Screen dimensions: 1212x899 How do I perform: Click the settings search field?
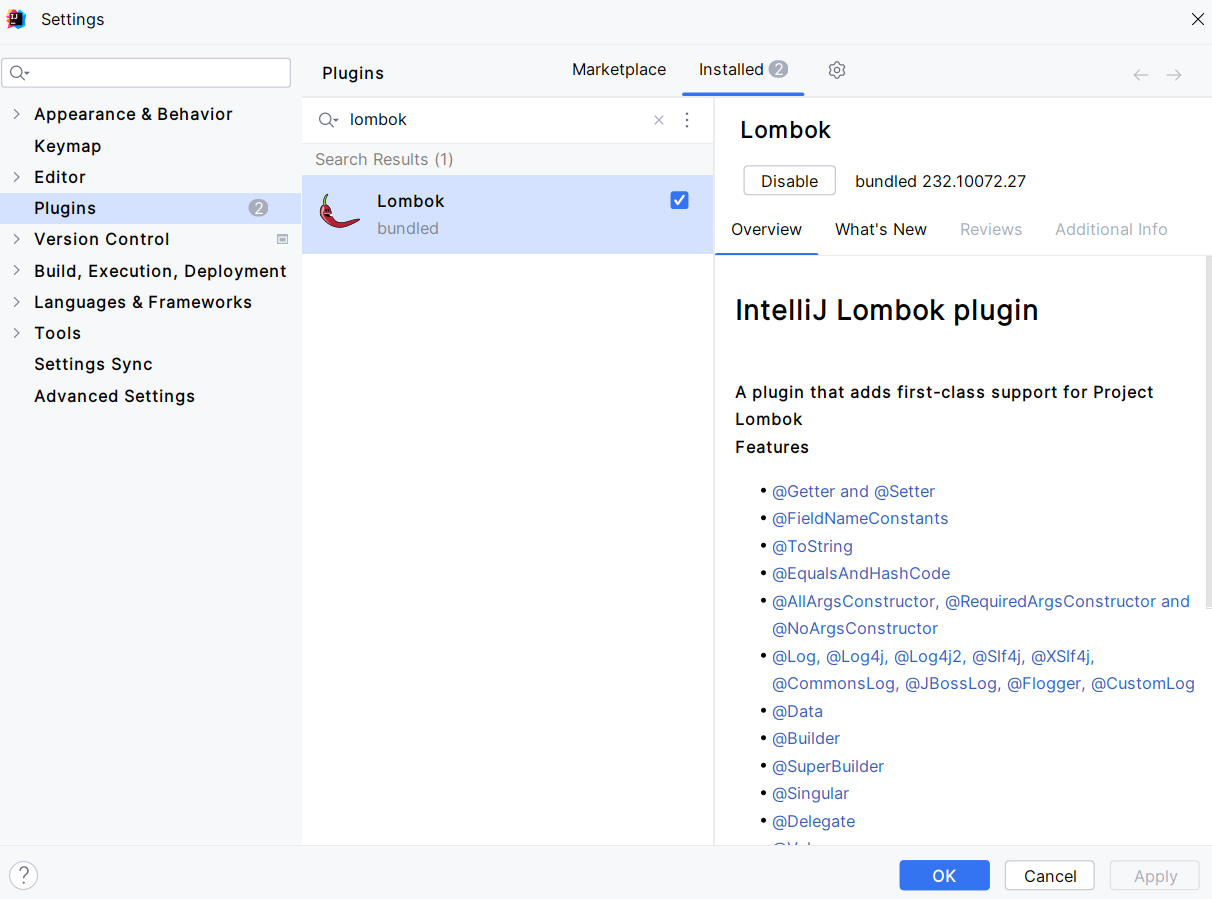146,73
